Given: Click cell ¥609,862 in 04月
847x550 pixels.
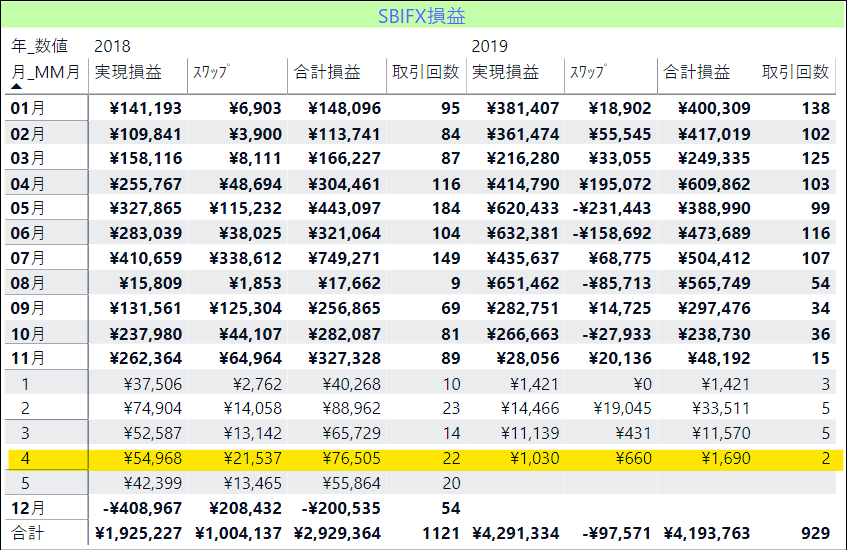Looking at the screenshot, I should click(x=714, y=184).
